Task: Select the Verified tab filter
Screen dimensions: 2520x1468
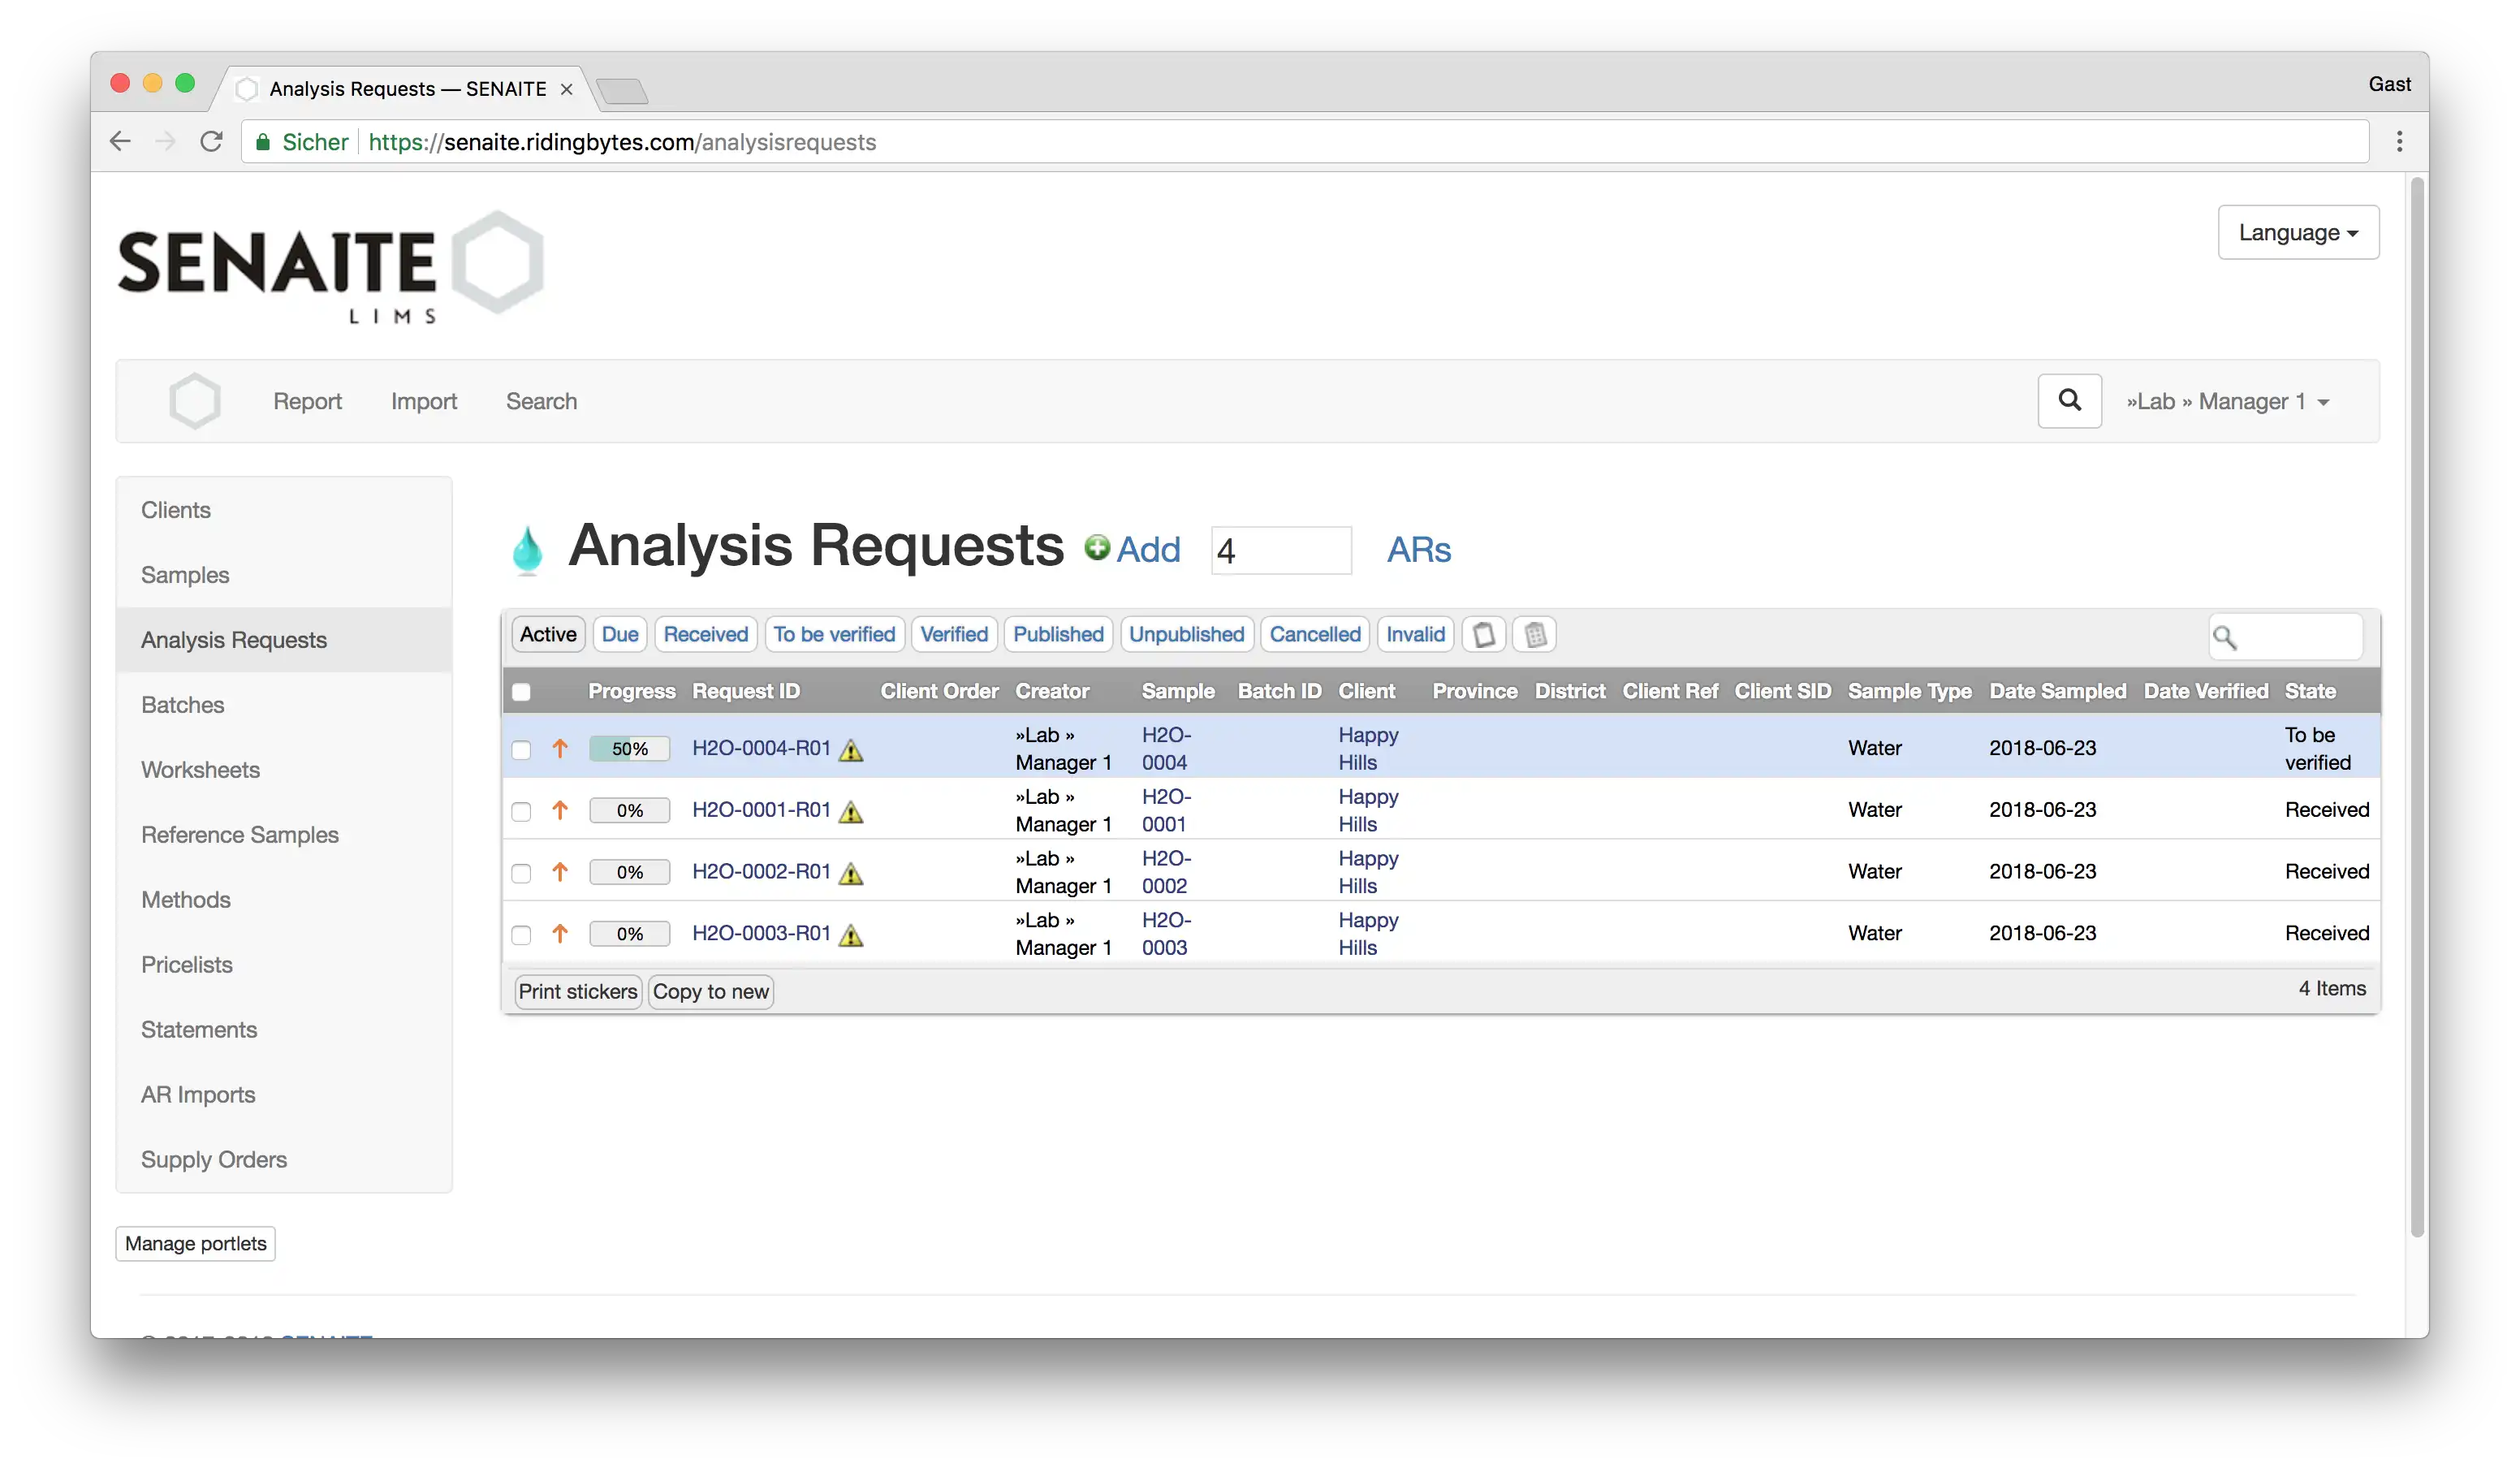Action: [x=952, y=633]
